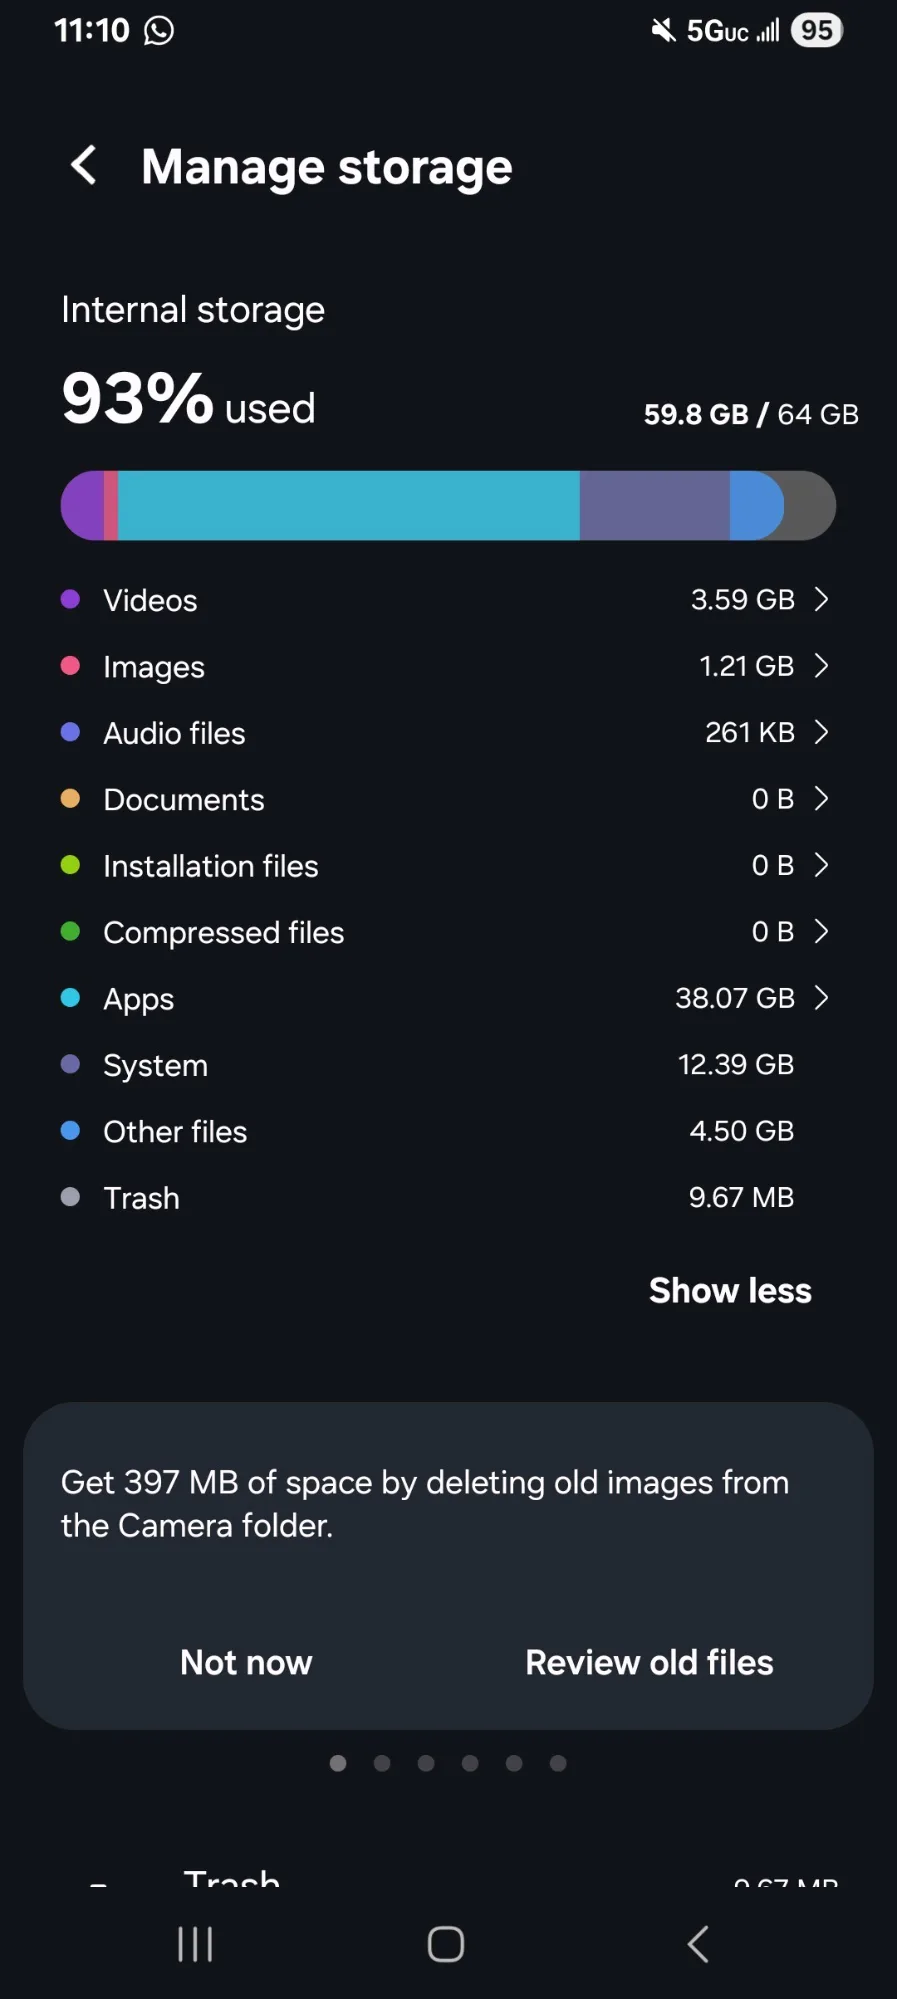
Task: Tap the teal Apps segment in storage bar
Action: (x=348, y=506)
